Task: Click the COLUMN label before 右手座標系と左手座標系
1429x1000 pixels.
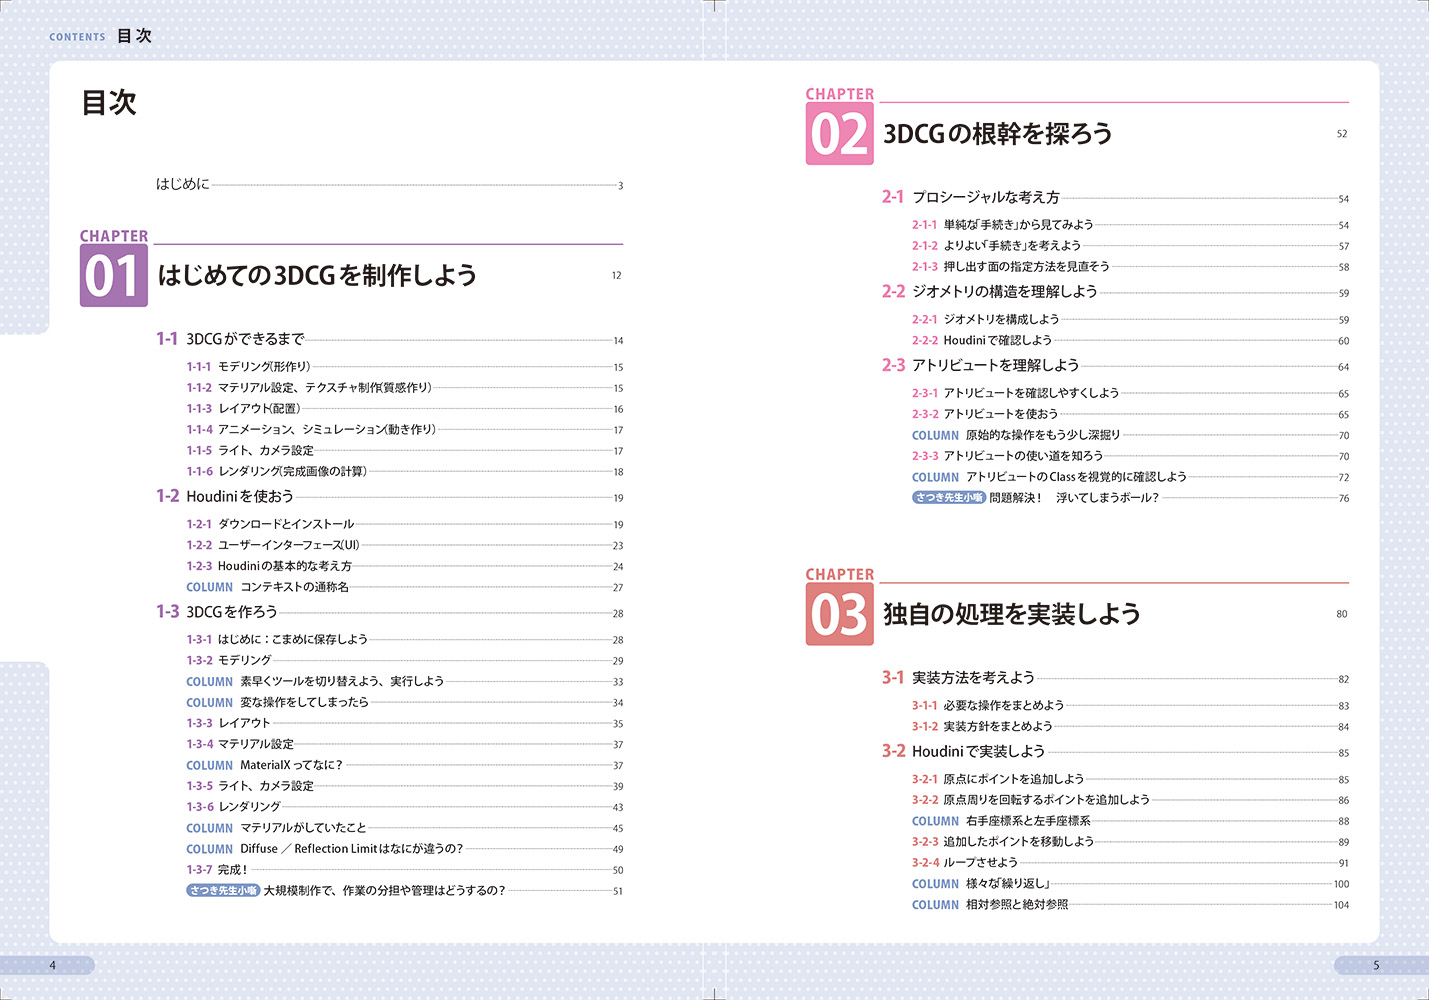Action: coord(935,821)
